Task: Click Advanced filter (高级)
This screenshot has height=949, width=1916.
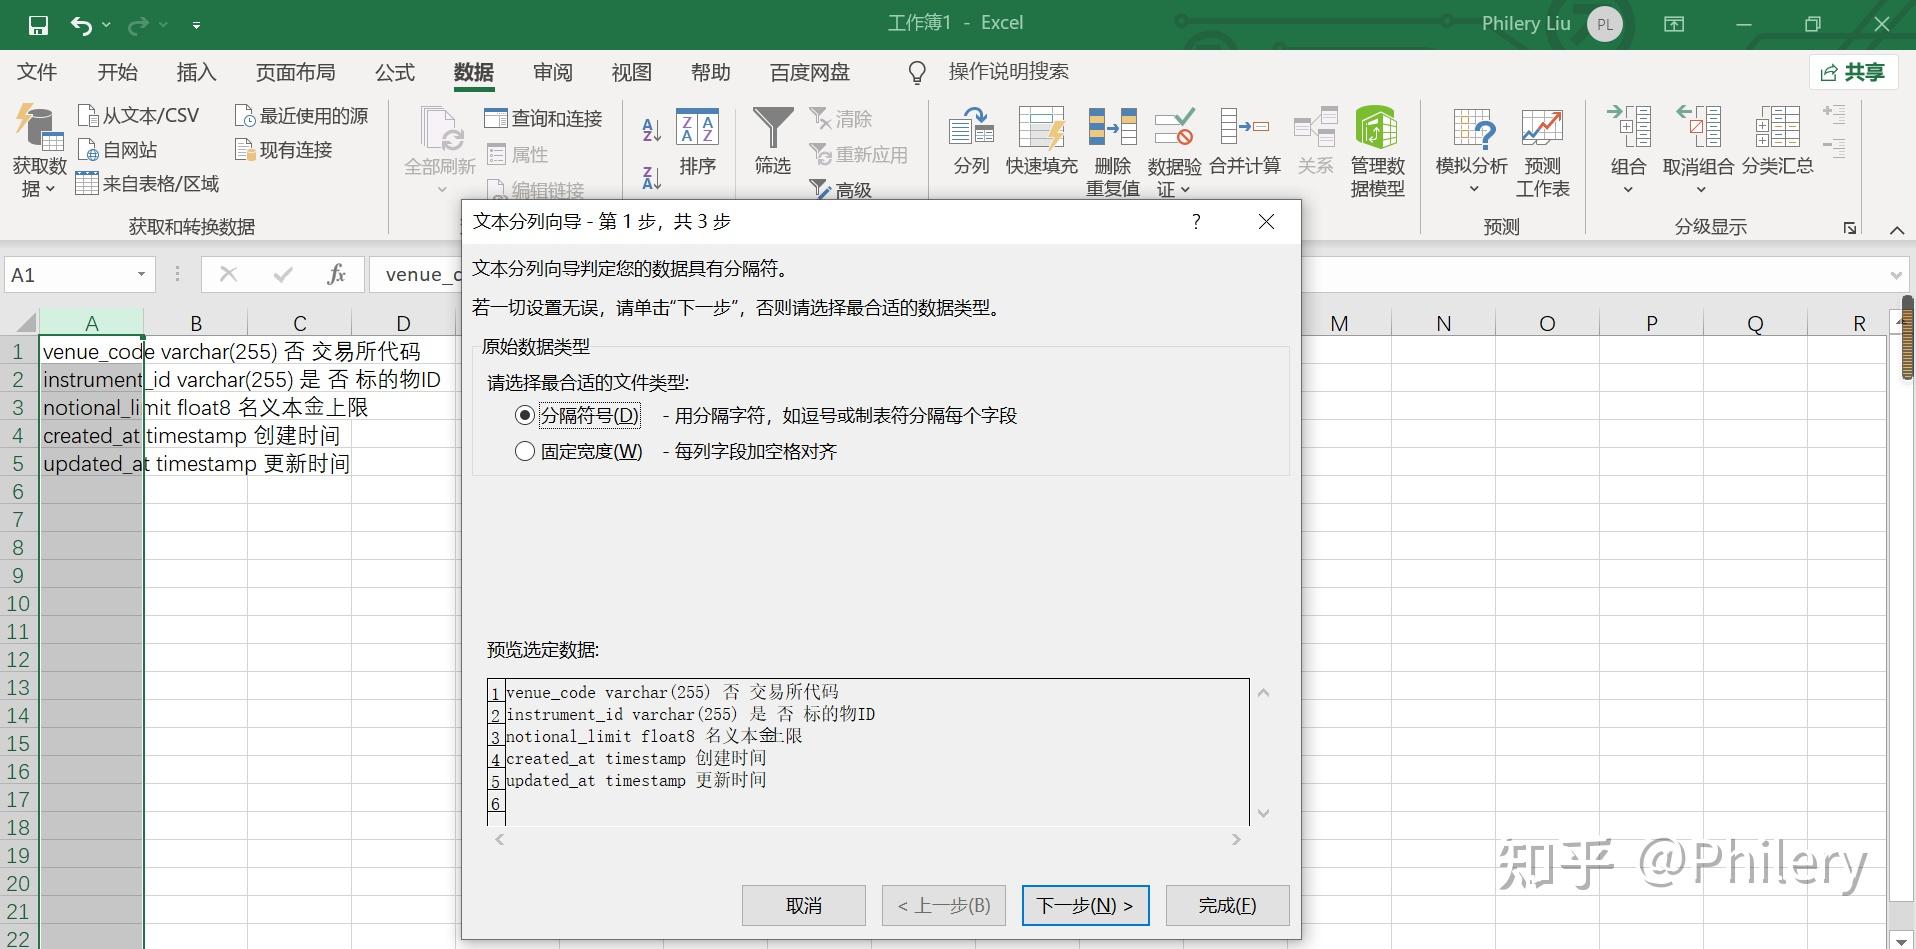Action: [841, 189]
